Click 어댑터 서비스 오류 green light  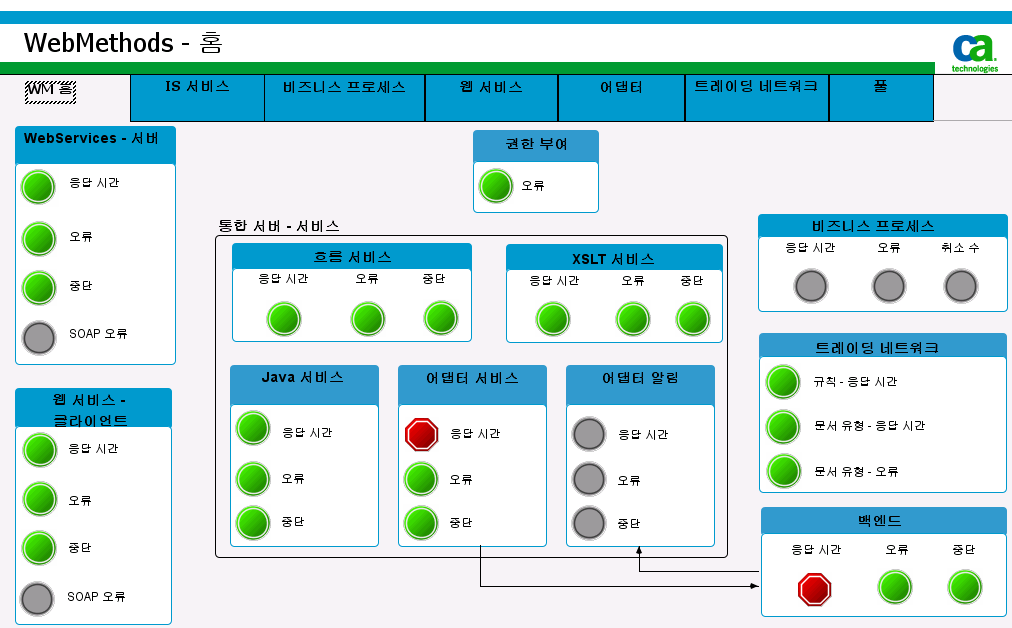click(421, 479)
